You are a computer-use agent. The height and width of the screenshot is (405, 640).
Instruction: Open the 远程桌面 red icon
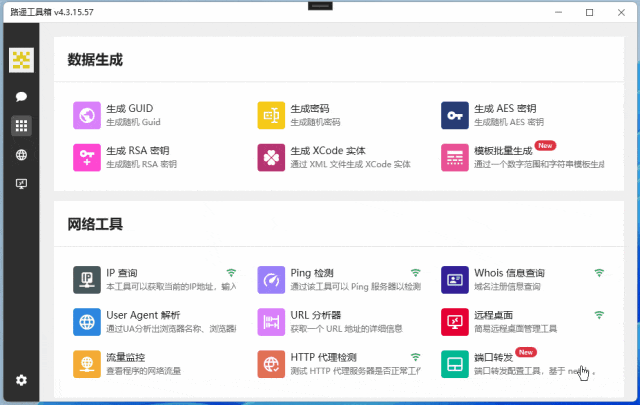pos(455,322)
